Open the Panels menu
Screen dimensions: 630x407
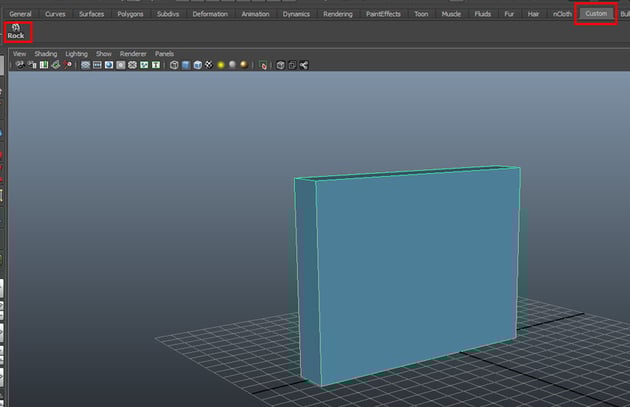[164, 53]
